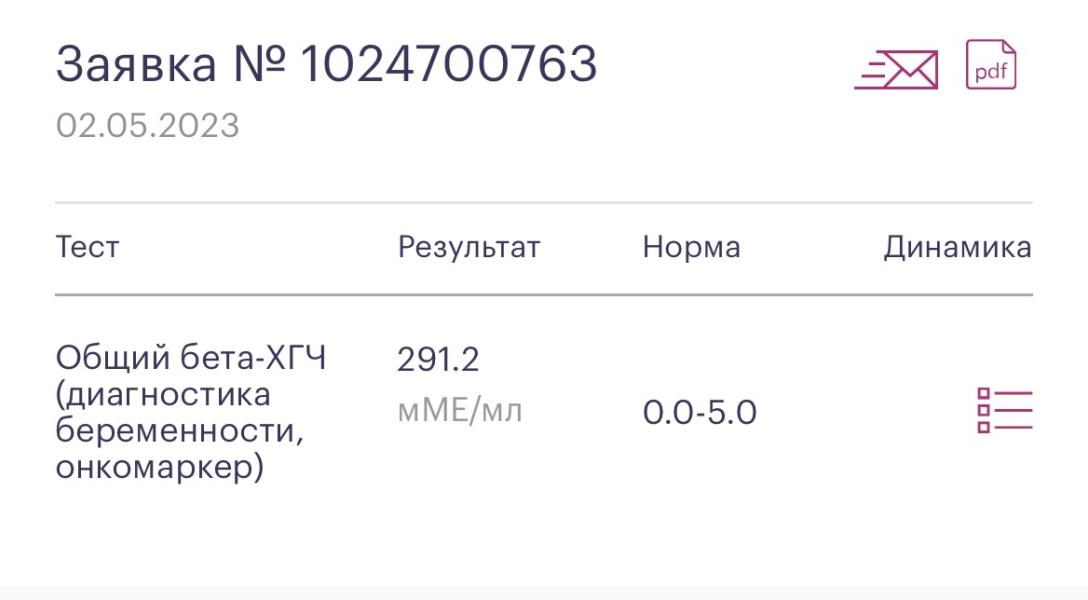Open dynamics list icon for бета-ХГЧ
This screenshot has width=1088, height=600.
coord(1003,411)
